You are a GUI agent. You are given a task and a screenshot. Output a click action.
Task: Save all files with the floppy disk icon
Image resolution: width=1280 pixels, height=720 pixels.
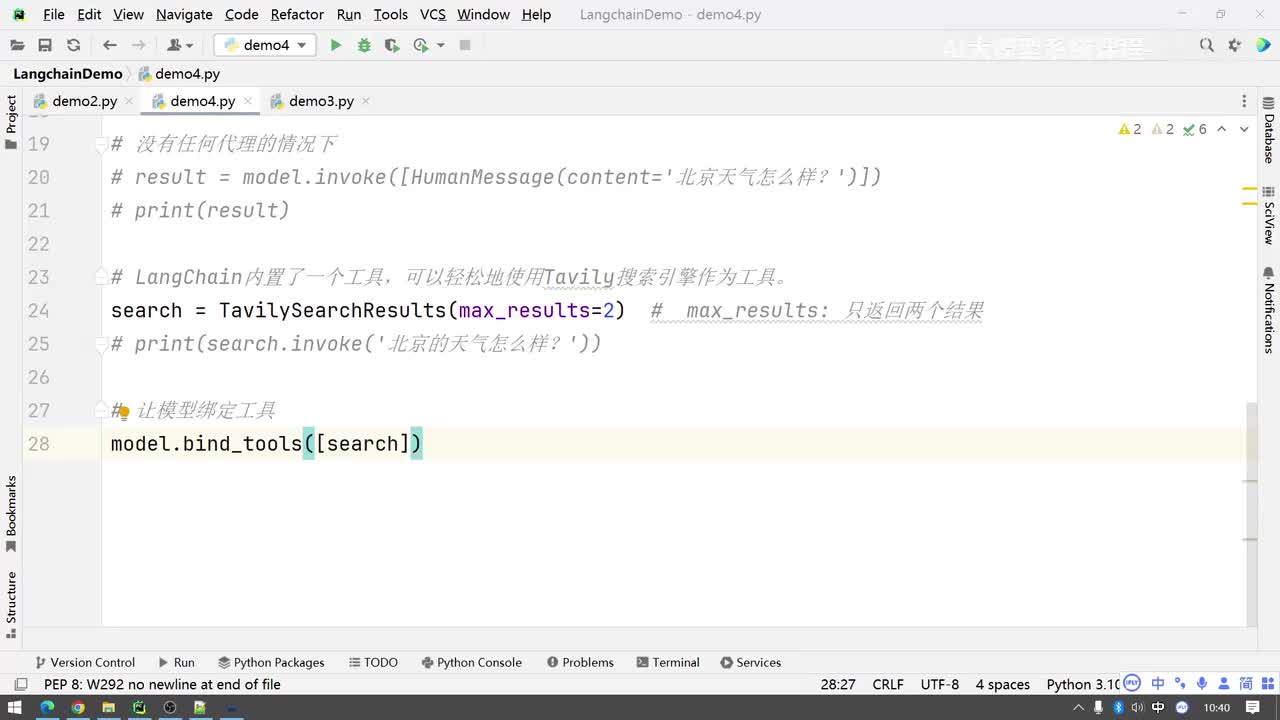pyautogui.click(x=45, y=45)
